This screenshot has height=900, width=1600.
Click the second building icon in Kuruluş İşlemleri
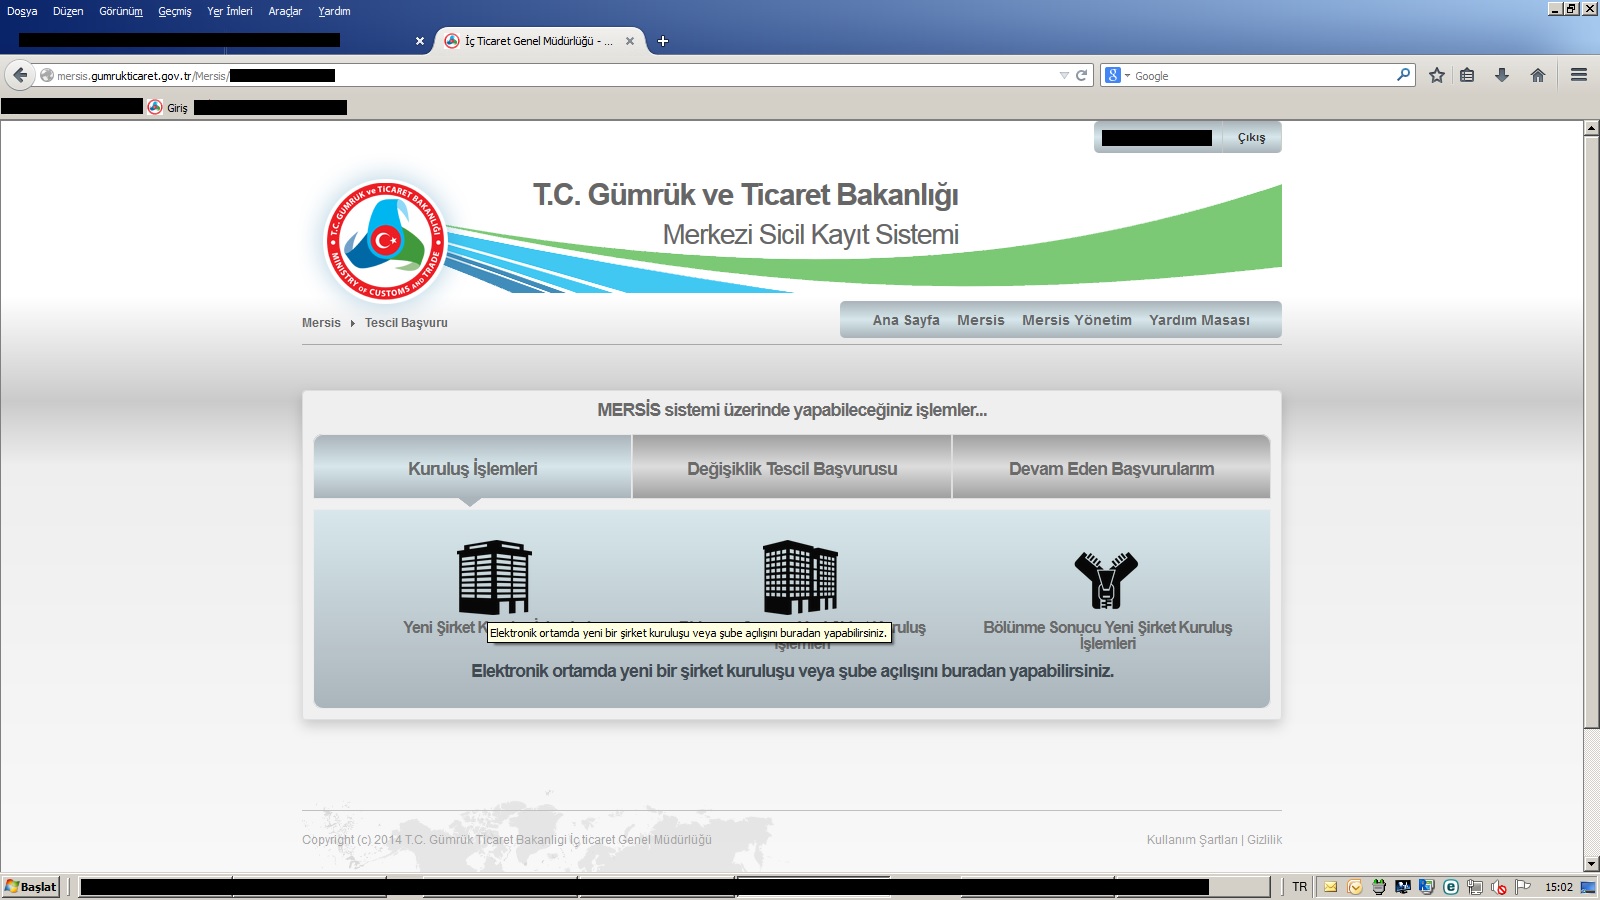pyautogui.click(x=800, y=577)
